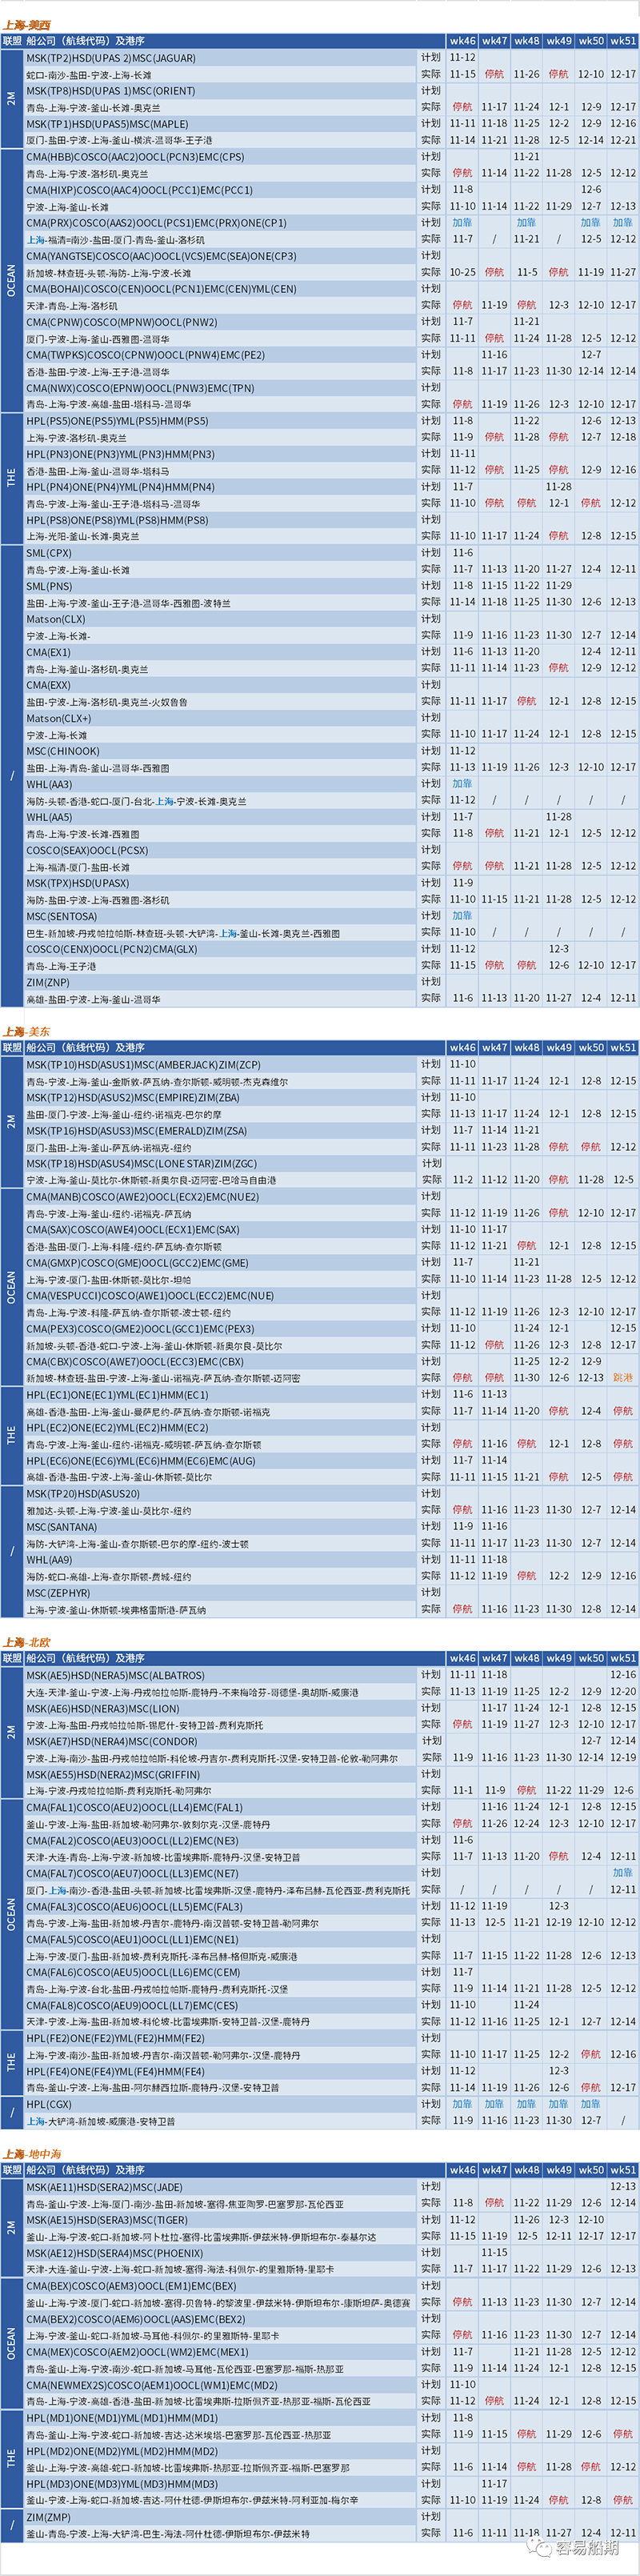Screen dimensions: 640x2576
Task: Select the 上海-地中海 section heading
Action: [32, 2154]
